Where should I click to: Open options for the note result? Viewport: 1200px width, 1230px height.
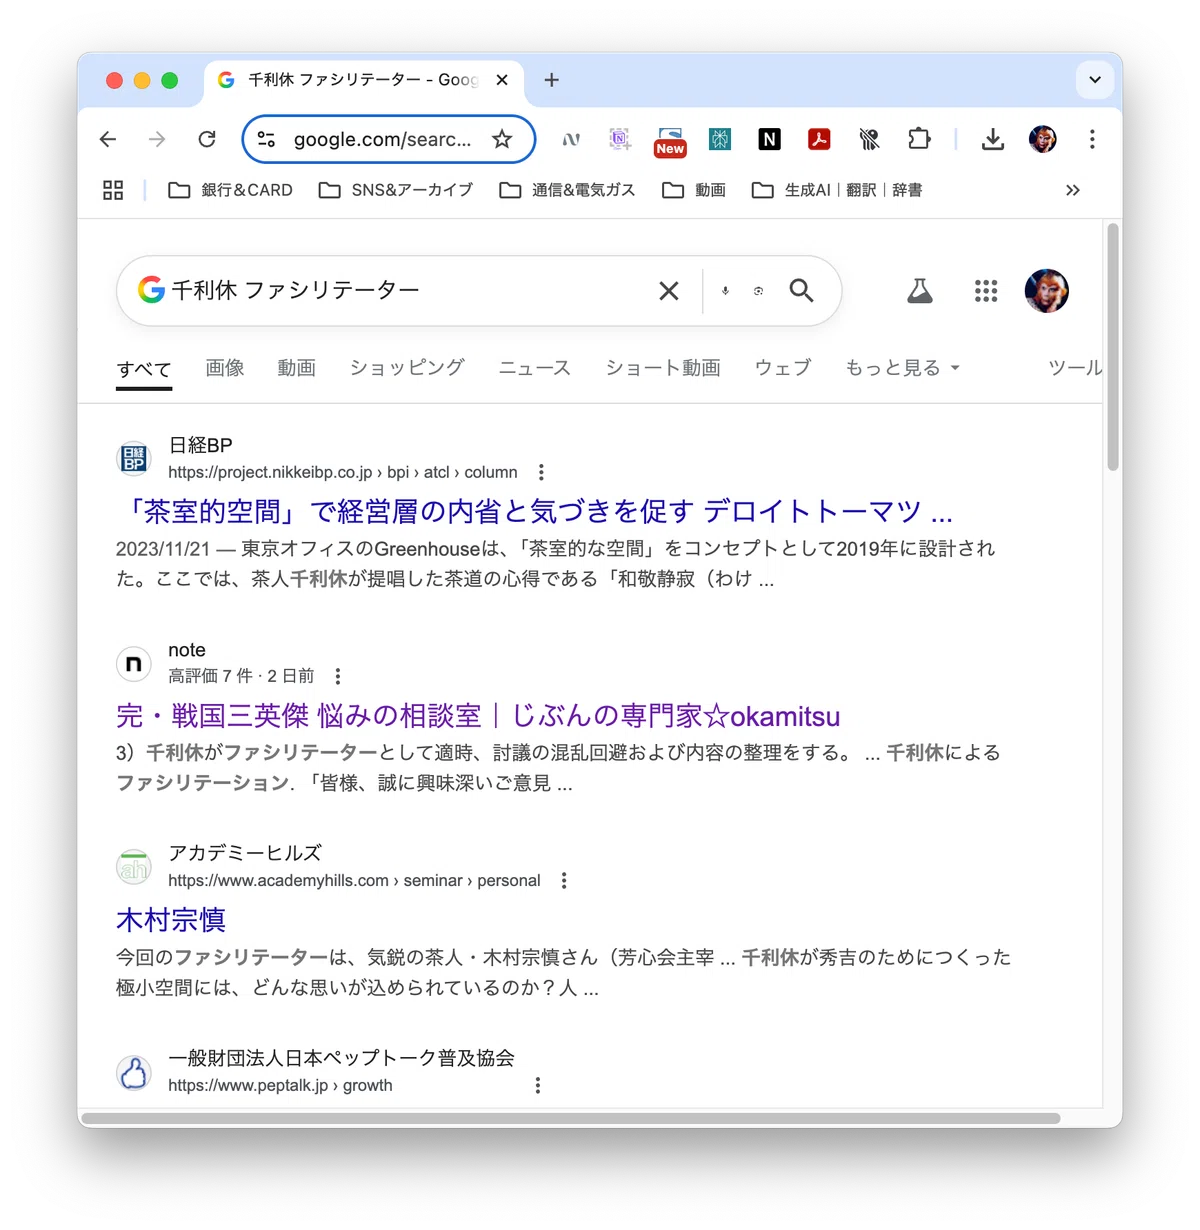[x=338, y=676]
